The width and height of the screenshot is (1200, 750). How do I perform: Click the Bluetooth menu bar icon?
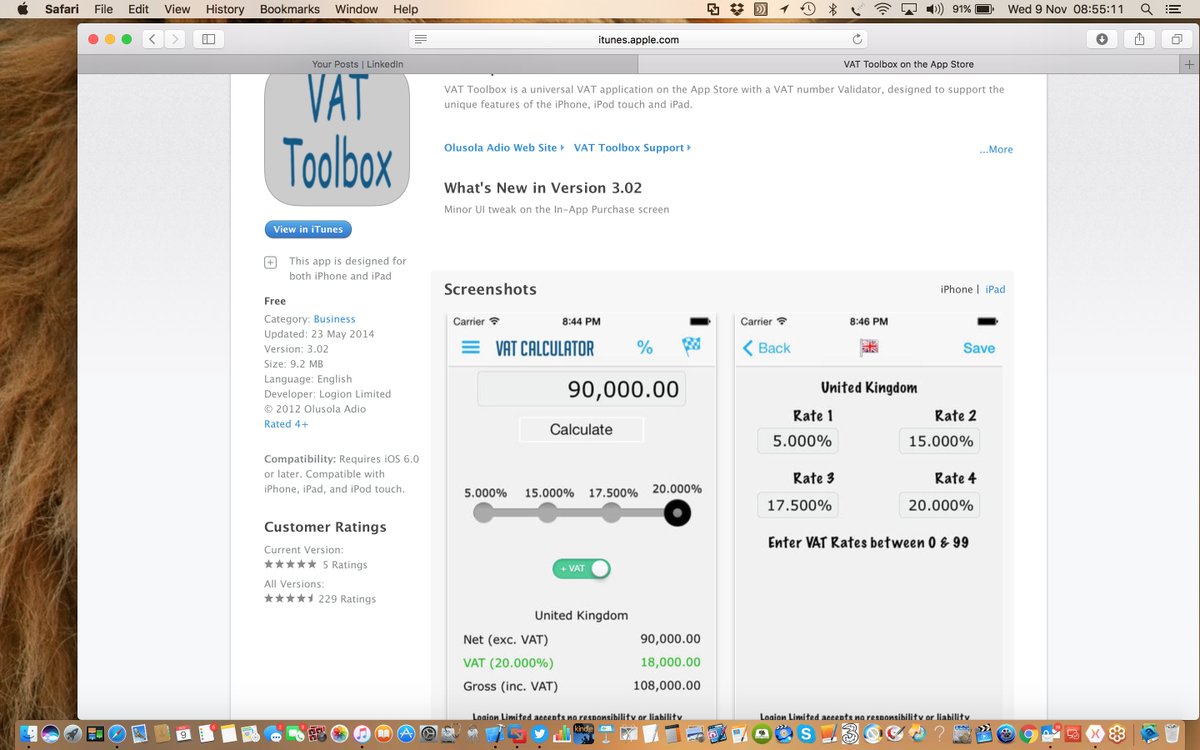tap(832, 9)
